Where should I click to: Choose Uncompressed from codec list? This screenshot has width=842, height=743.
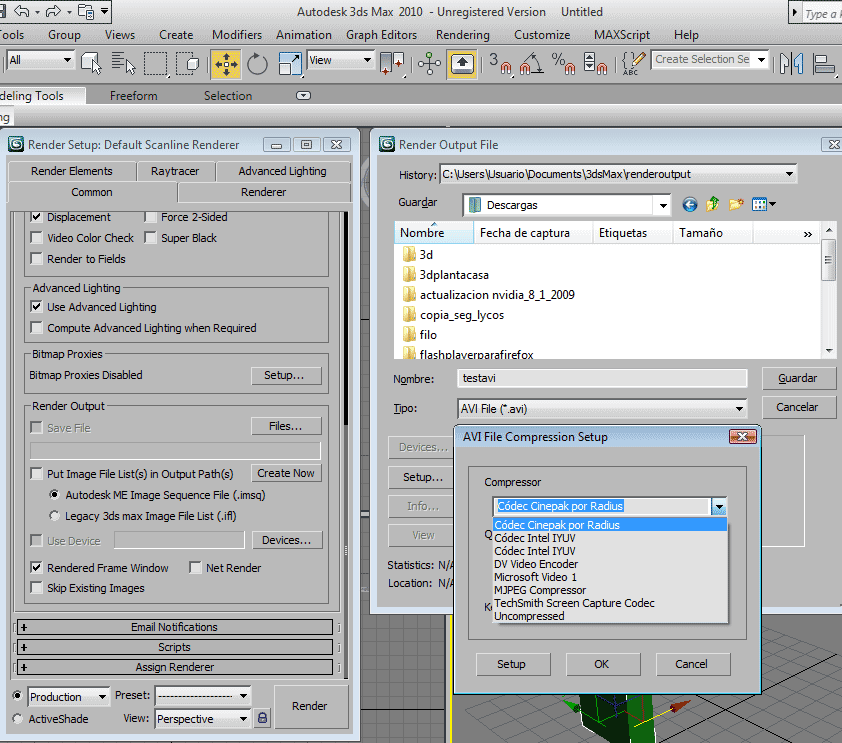[x=609, y=616]
